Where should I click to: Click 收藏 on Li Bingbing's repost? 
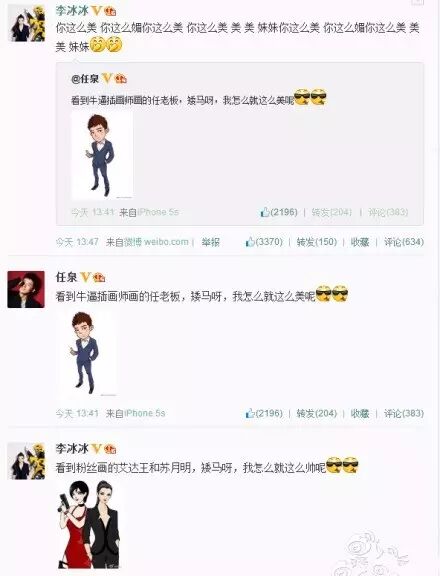[360, 242]
